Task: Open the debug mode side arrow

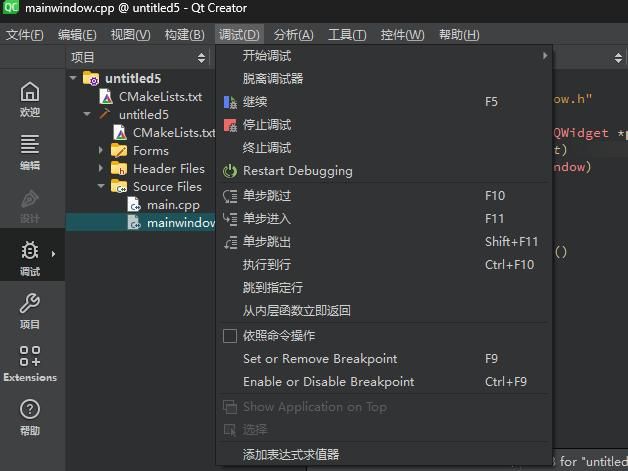Action: click(x=53, y=254)
